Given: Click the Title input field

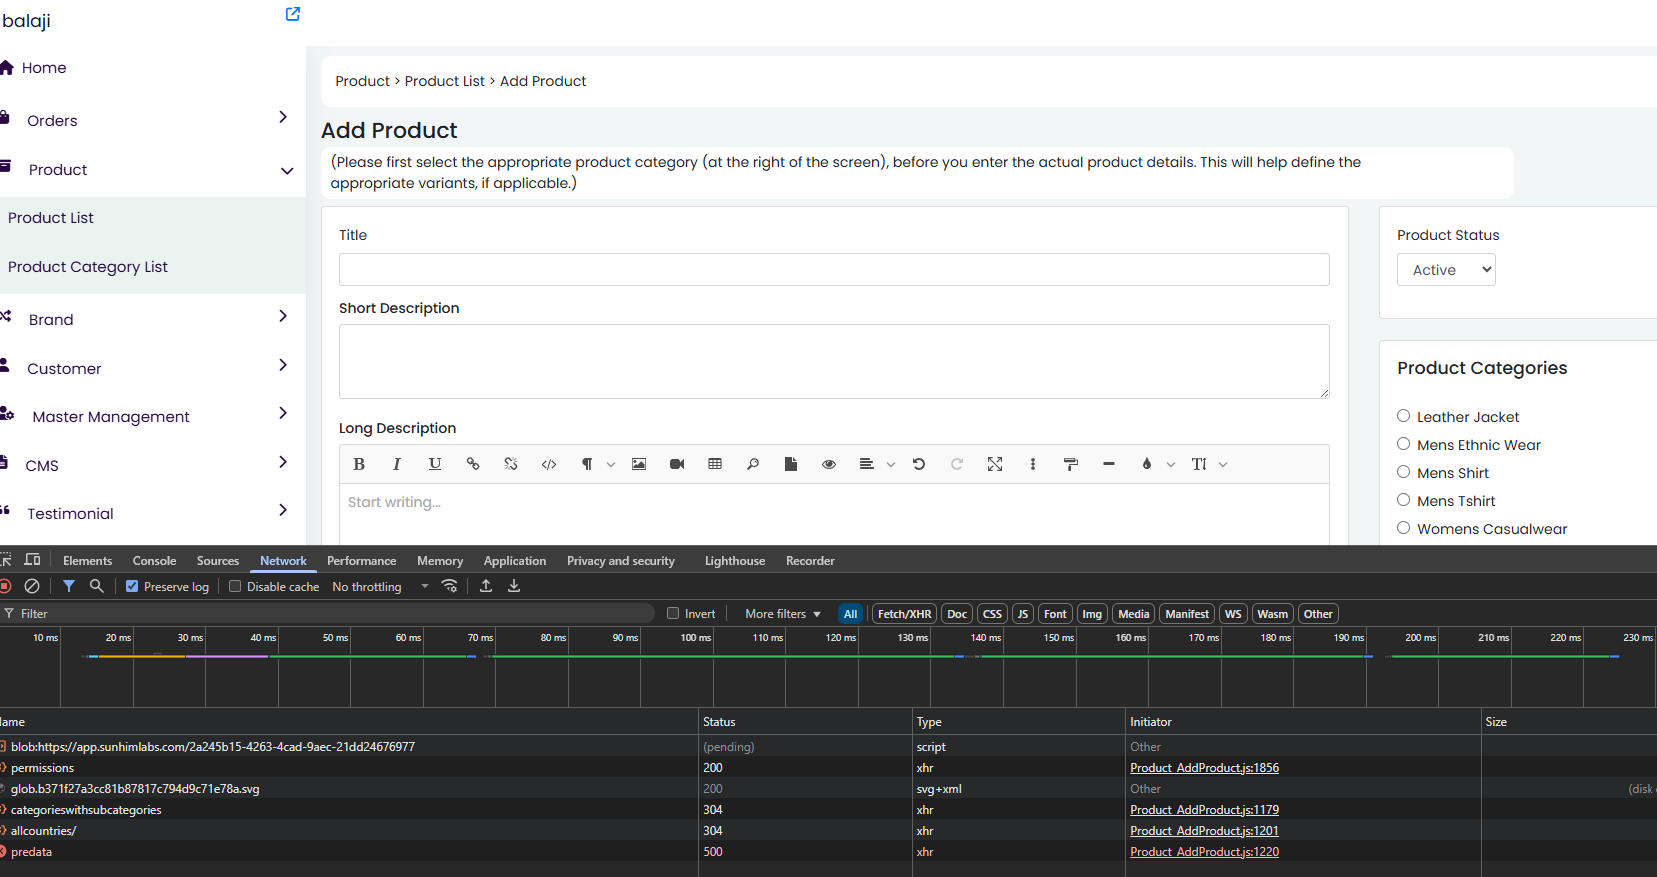Looking at the screenshot, I should tap(834, 270).
